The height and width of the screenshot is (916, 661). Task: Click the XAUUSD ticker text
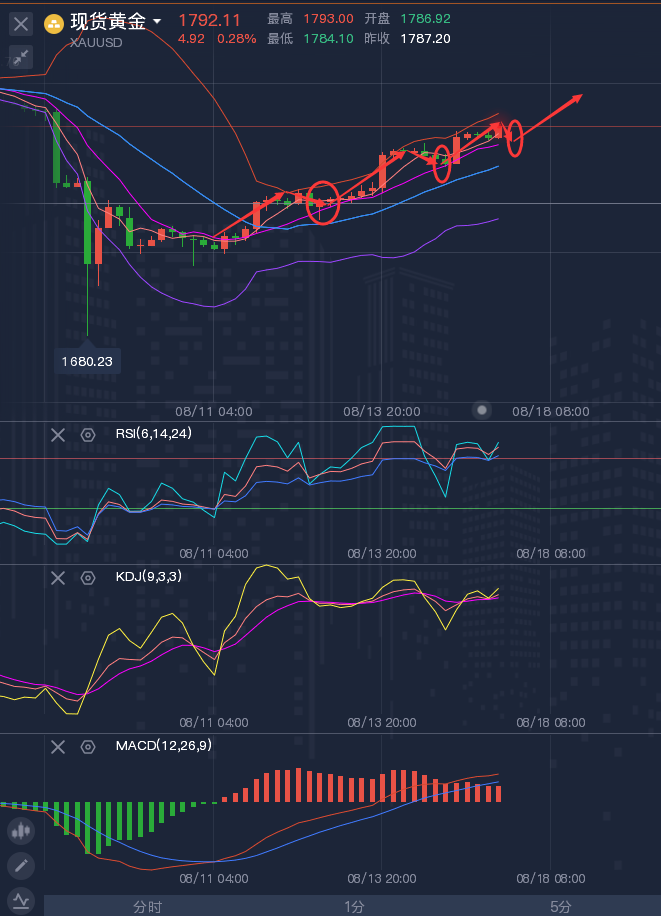point(98,42)
